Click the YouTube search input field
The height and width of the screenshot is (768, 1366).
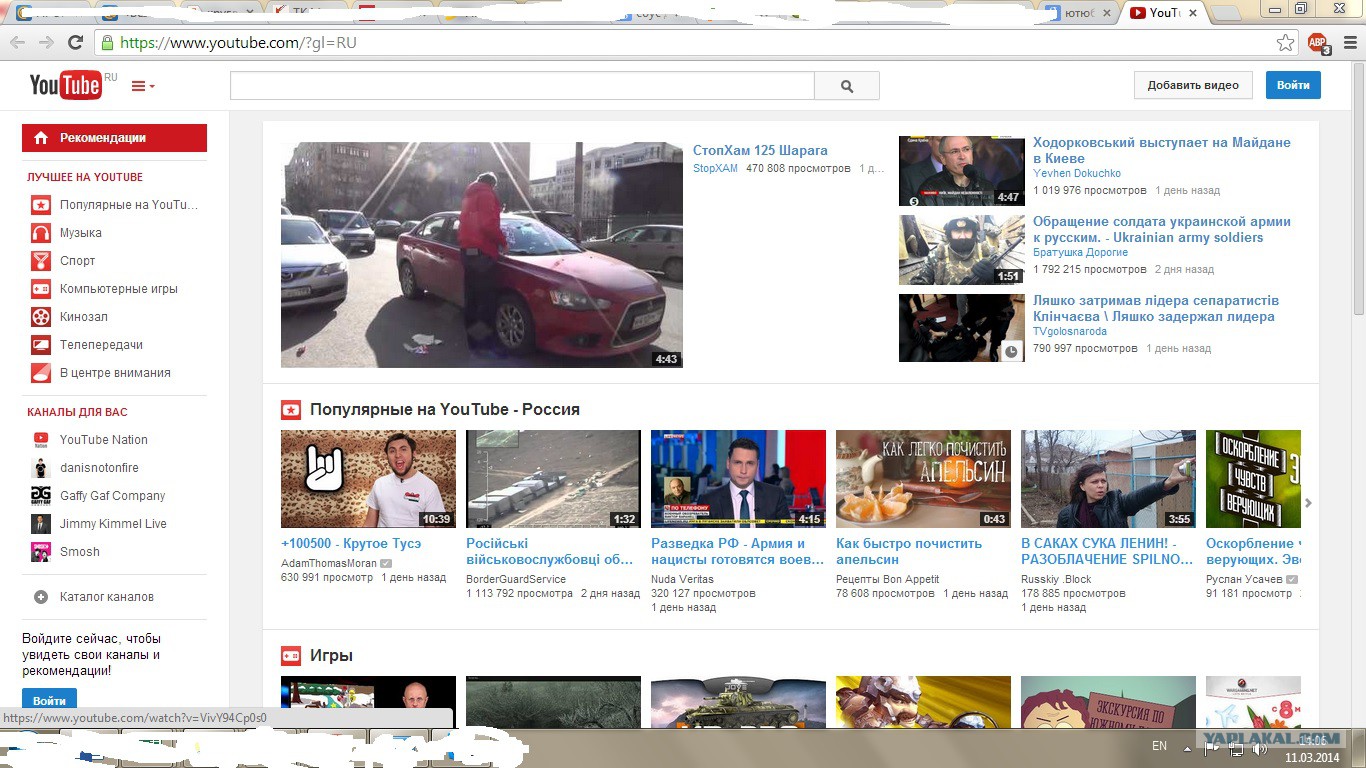(522, 86)
